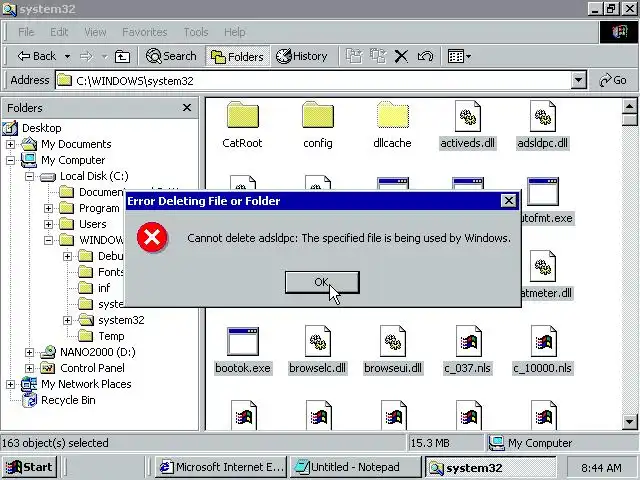640x480 pixels.
Task: Select the adsldpc.dll file icon
Action: [543, 117]
